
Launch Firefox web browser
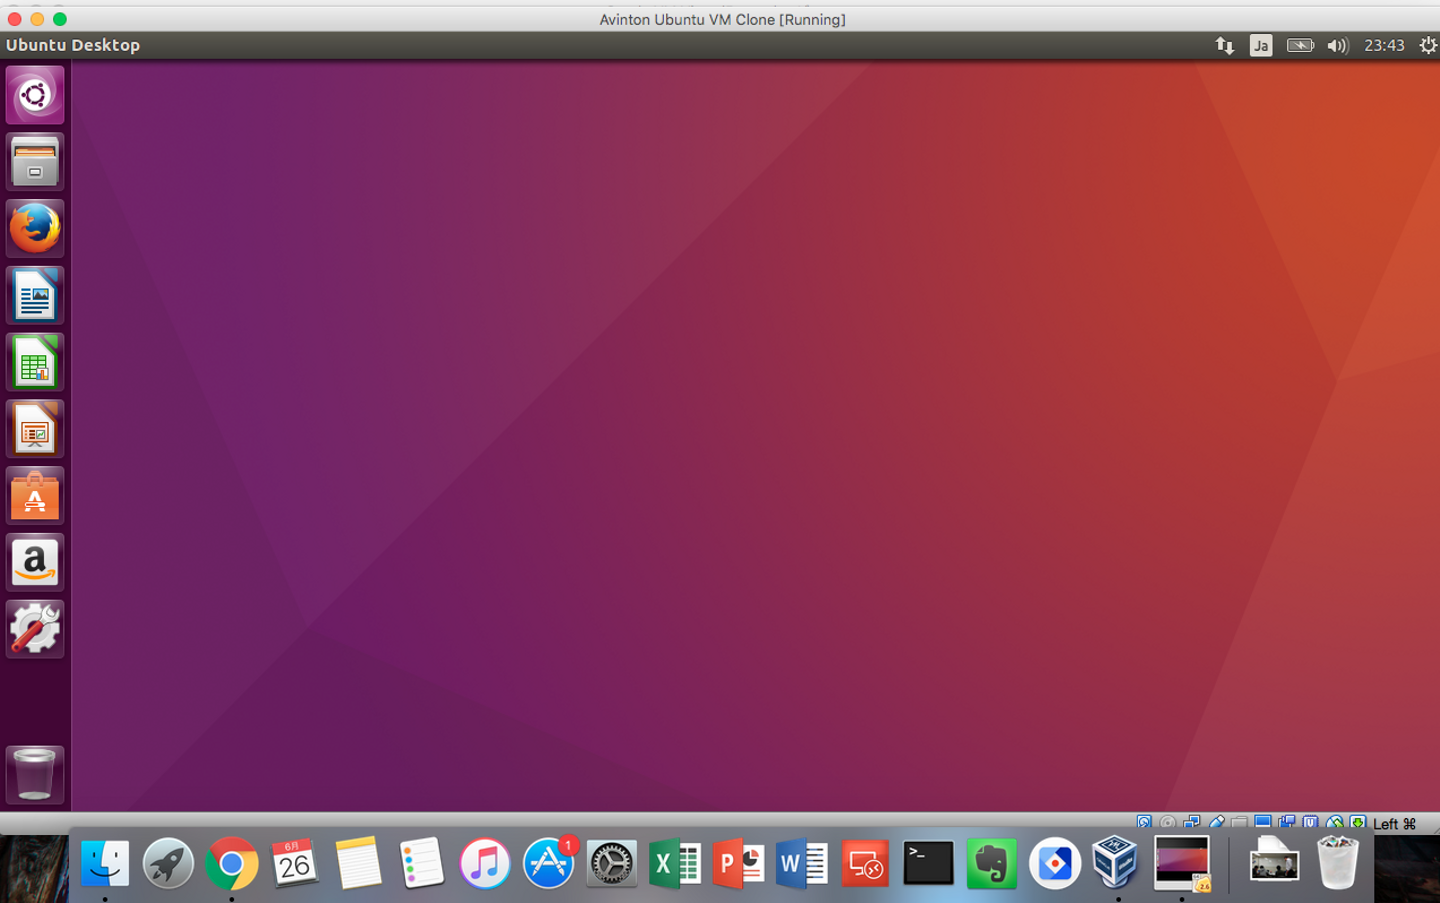point(35,229)
